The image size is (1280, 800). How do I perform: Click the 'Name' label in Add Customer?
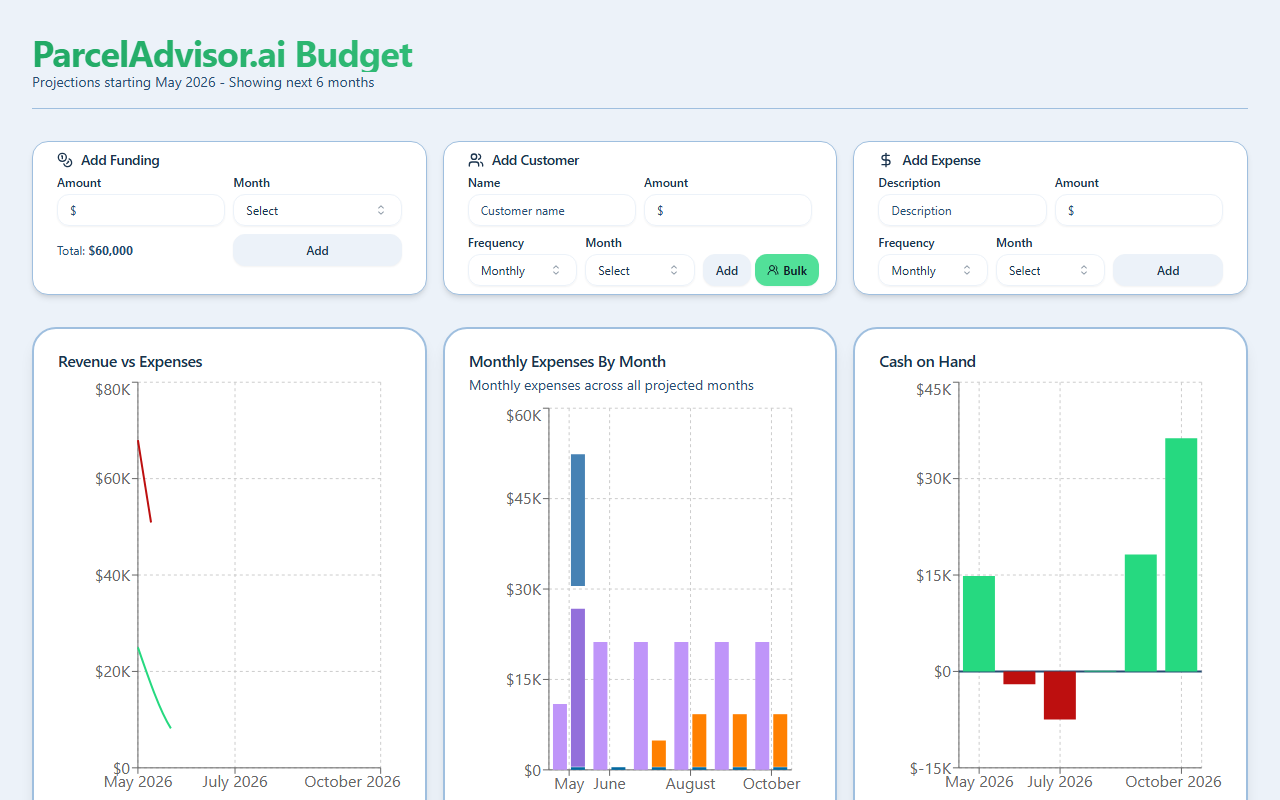coord(484,183)
